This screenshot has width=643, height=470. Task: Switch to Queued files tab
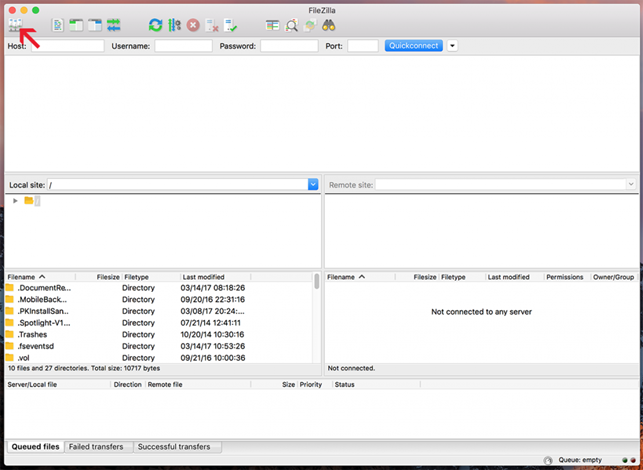pos(36,447)
